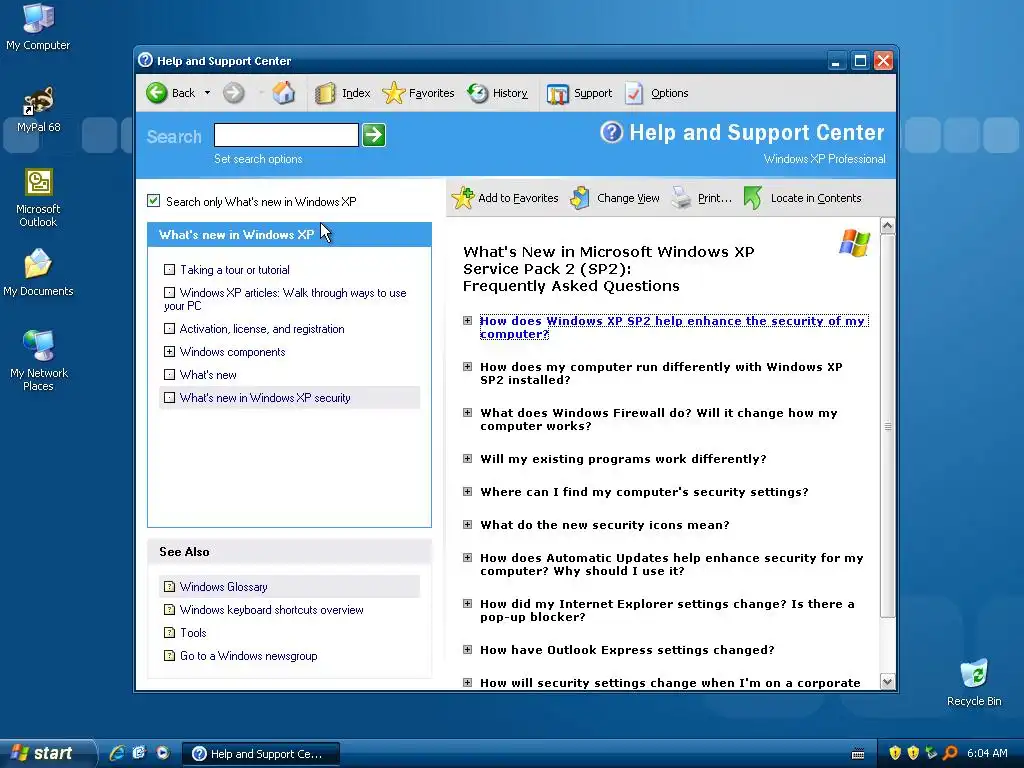Viewport: 1024px width, 768px height.
Task: Open My Network Places desktop icon
Action: [x=38, y=360]
